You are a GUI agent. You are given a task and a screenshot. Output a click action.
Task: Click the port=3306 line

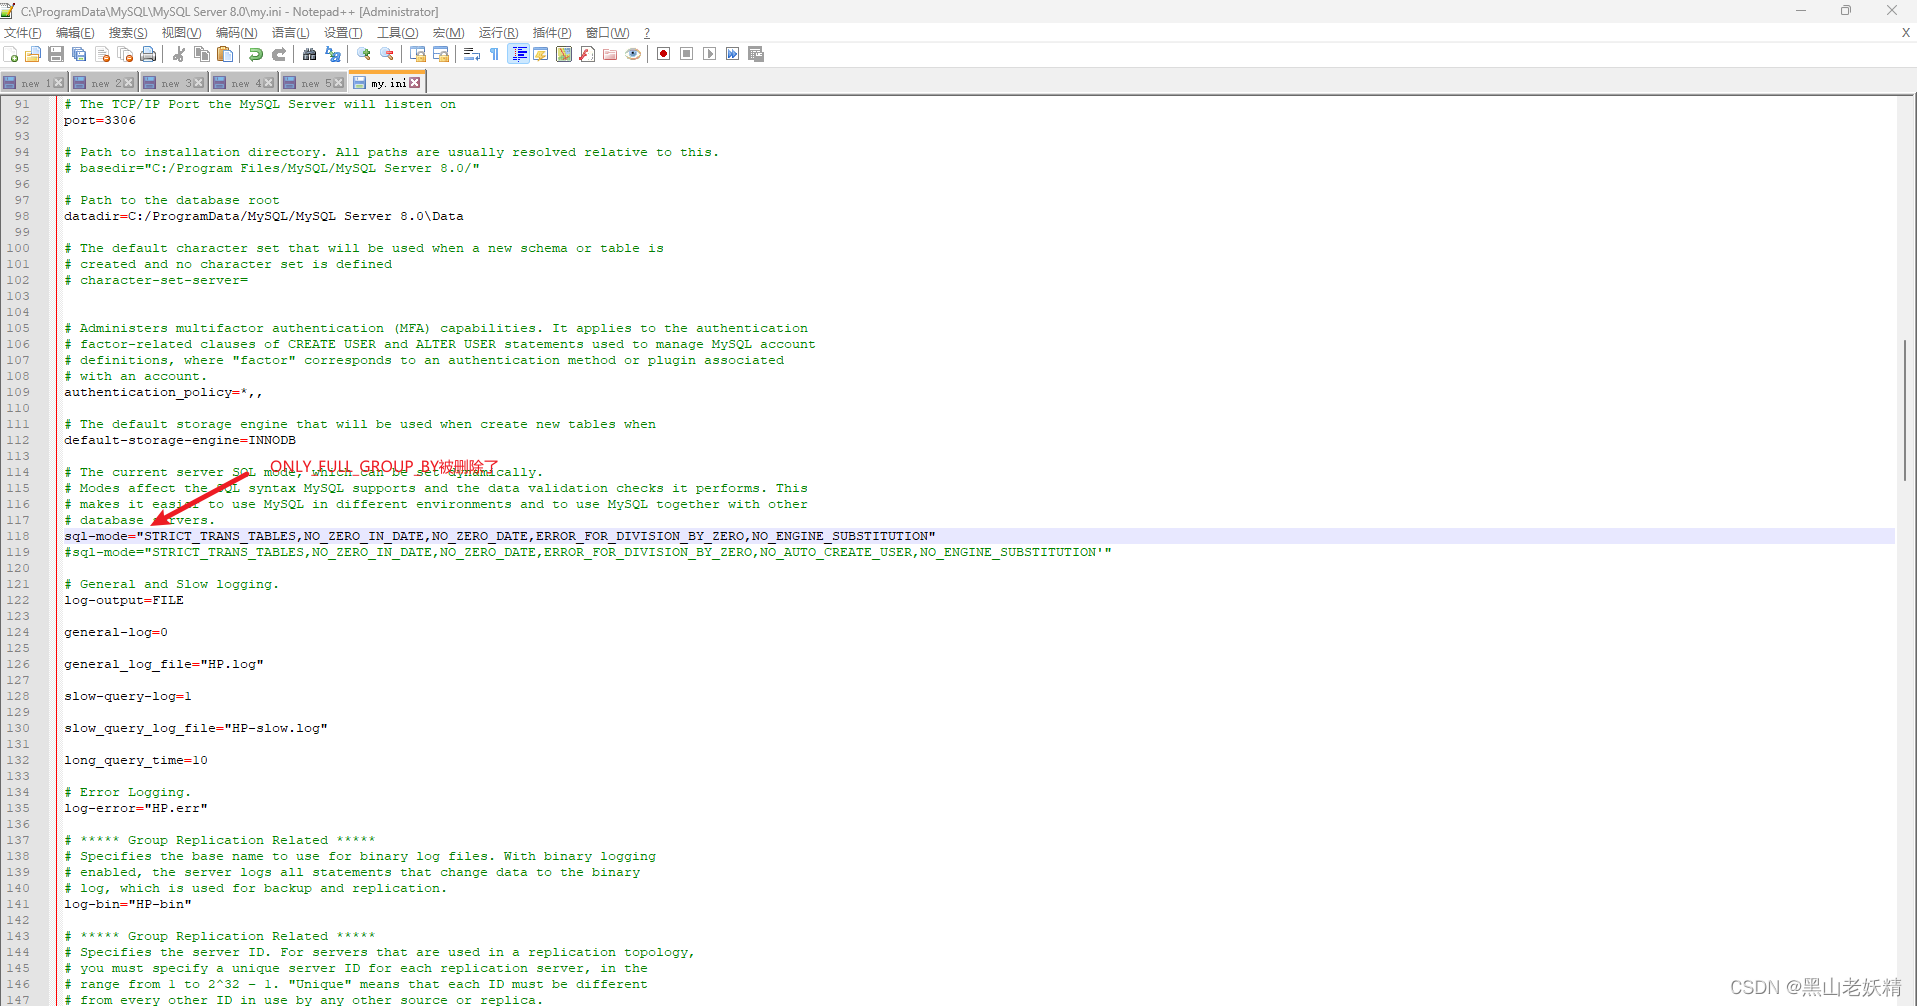tap(100, 120)
